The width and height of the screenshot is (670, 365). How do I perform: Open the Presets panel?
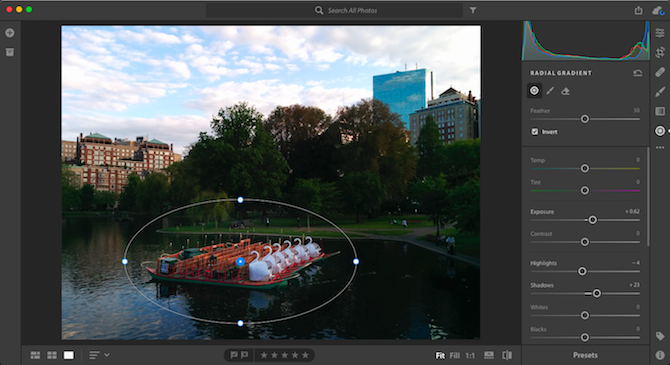click(585, 355)
